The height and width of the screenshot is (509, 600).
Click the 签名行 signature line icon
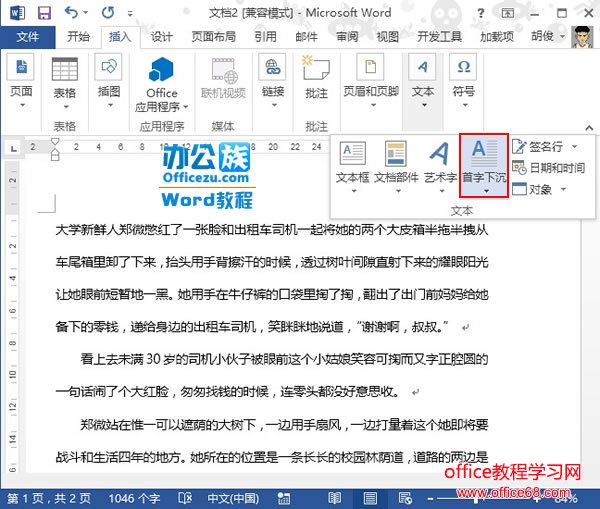(520, 146)
